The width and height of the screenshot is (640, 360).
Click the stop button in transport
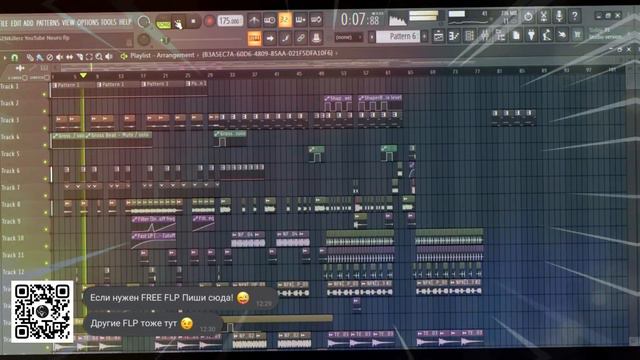[x=193, y=22]
